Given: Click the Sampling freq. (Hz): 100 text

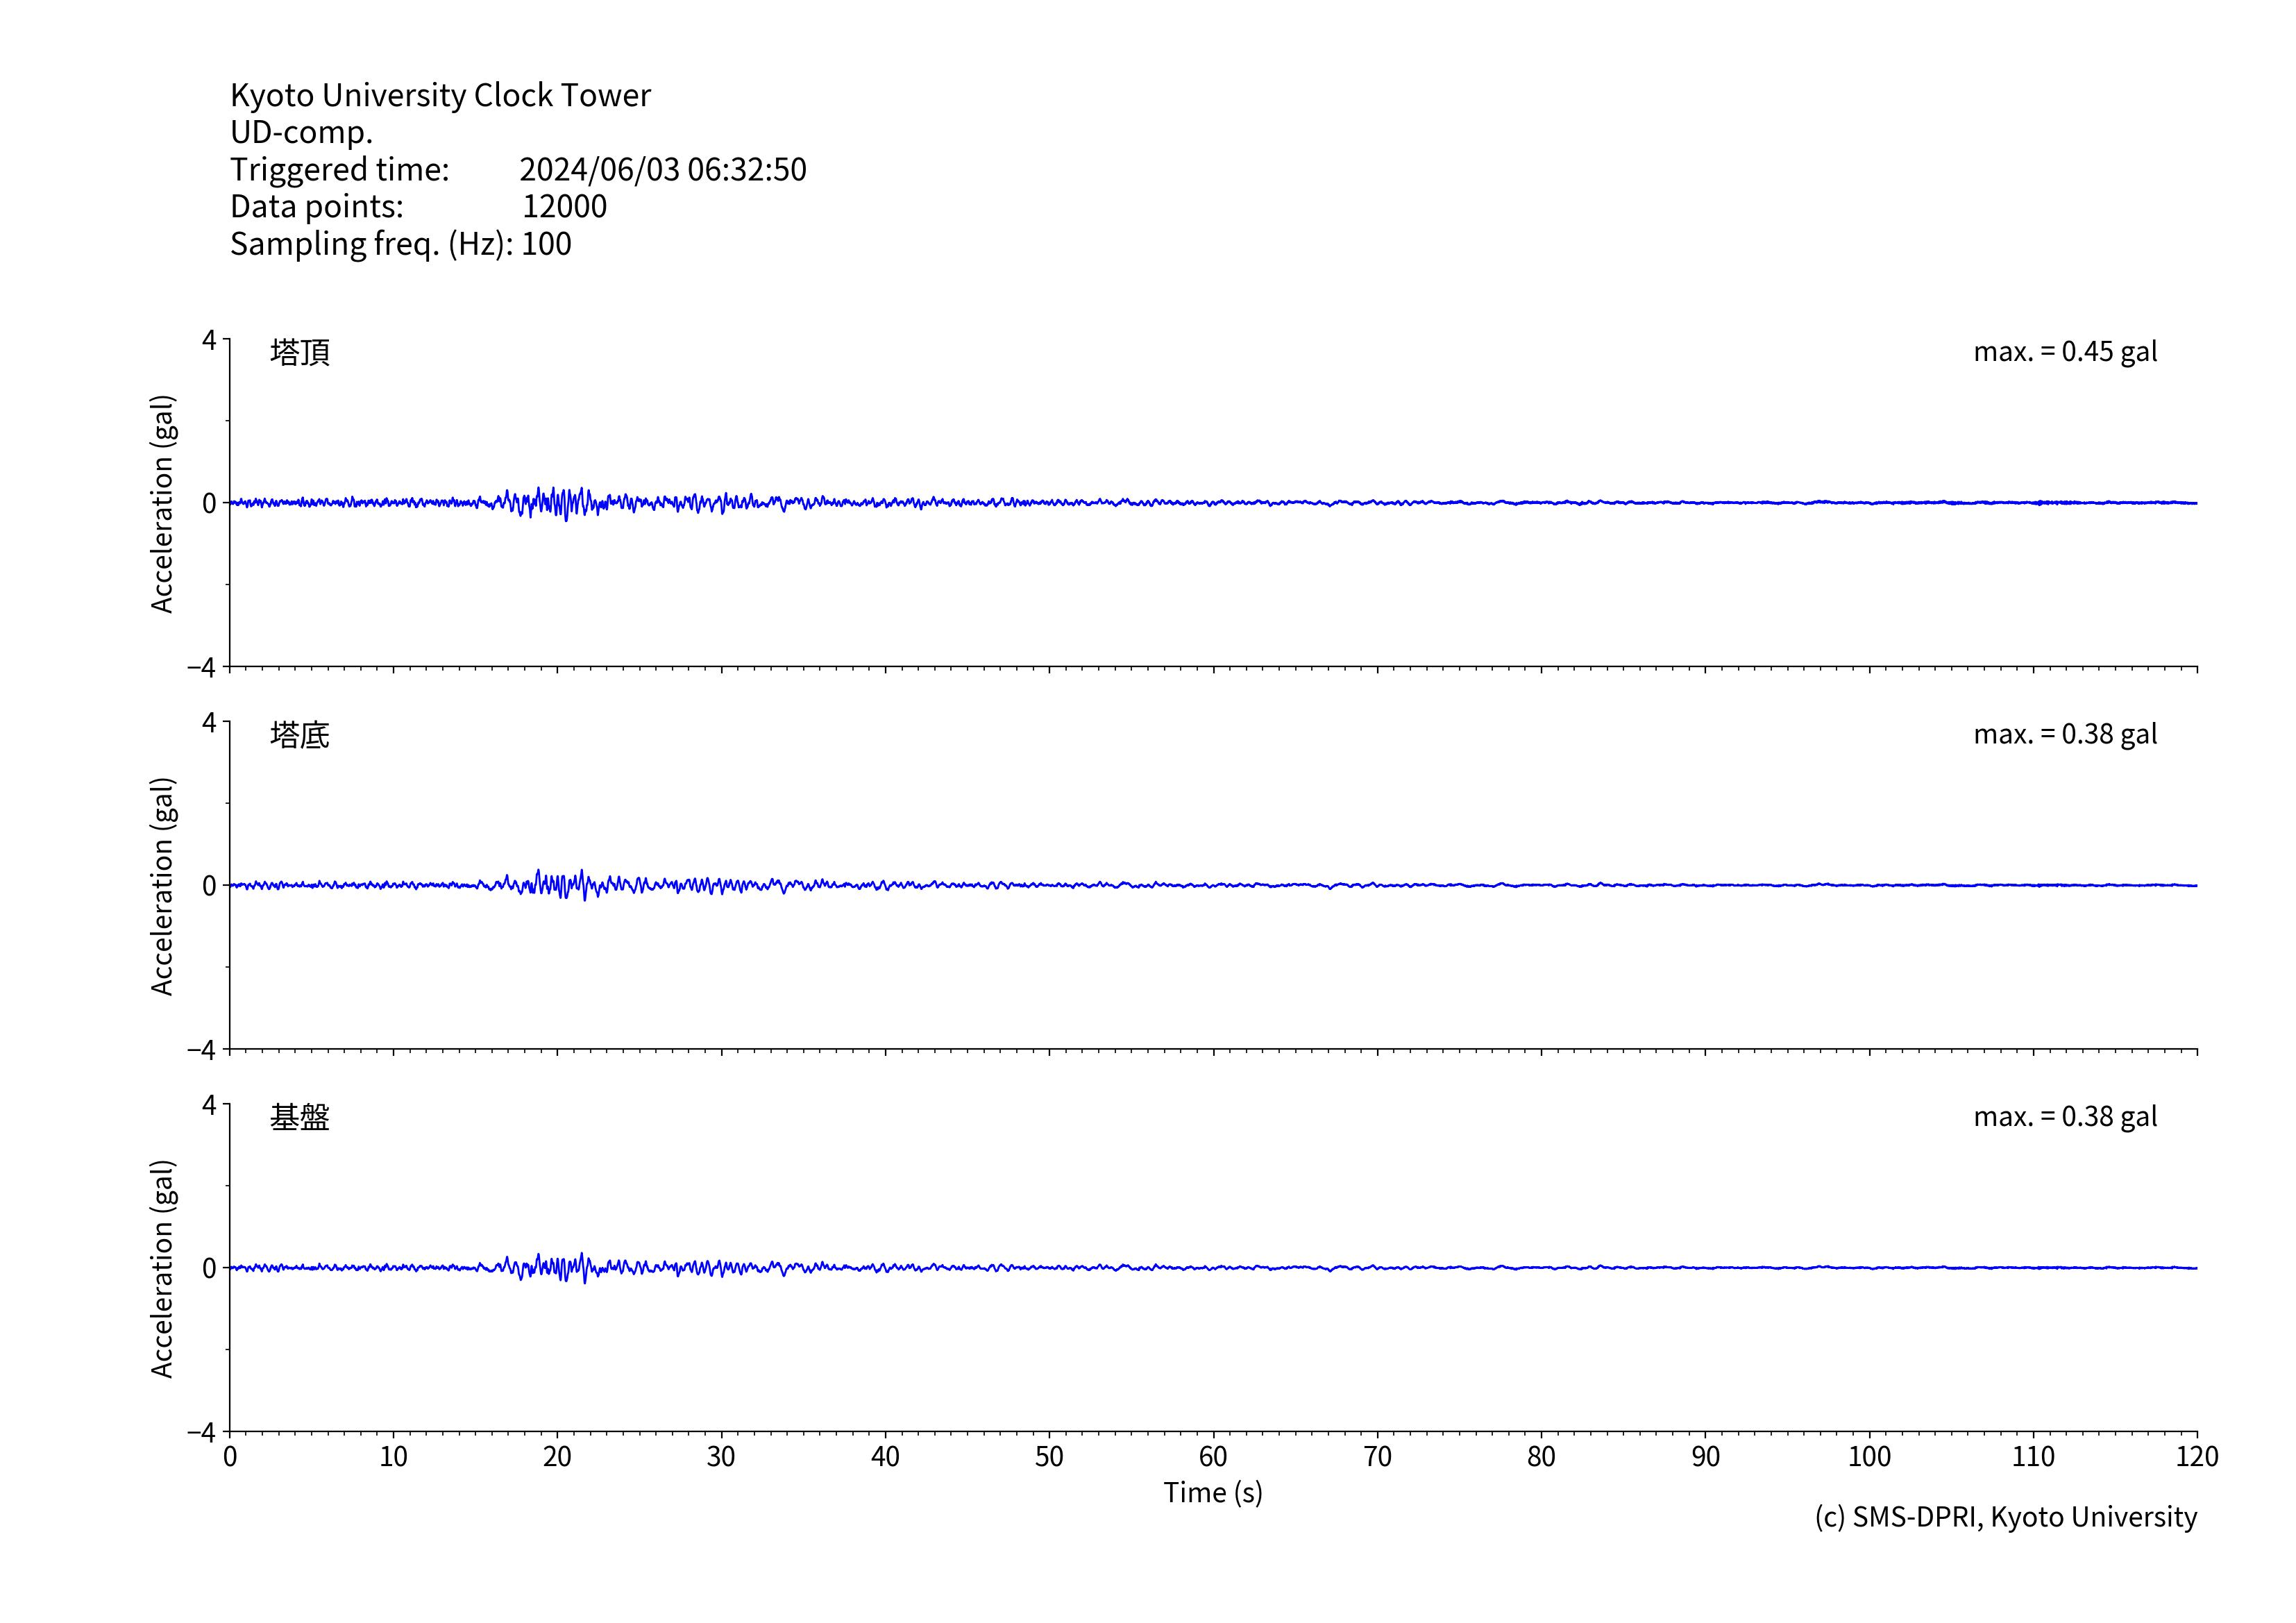Looking at the screenshot, I should click(x=400, y=244).
